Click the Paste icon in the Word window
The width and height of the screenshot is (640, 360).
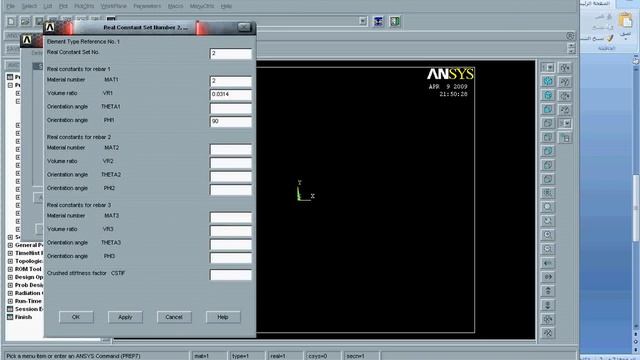625,20
